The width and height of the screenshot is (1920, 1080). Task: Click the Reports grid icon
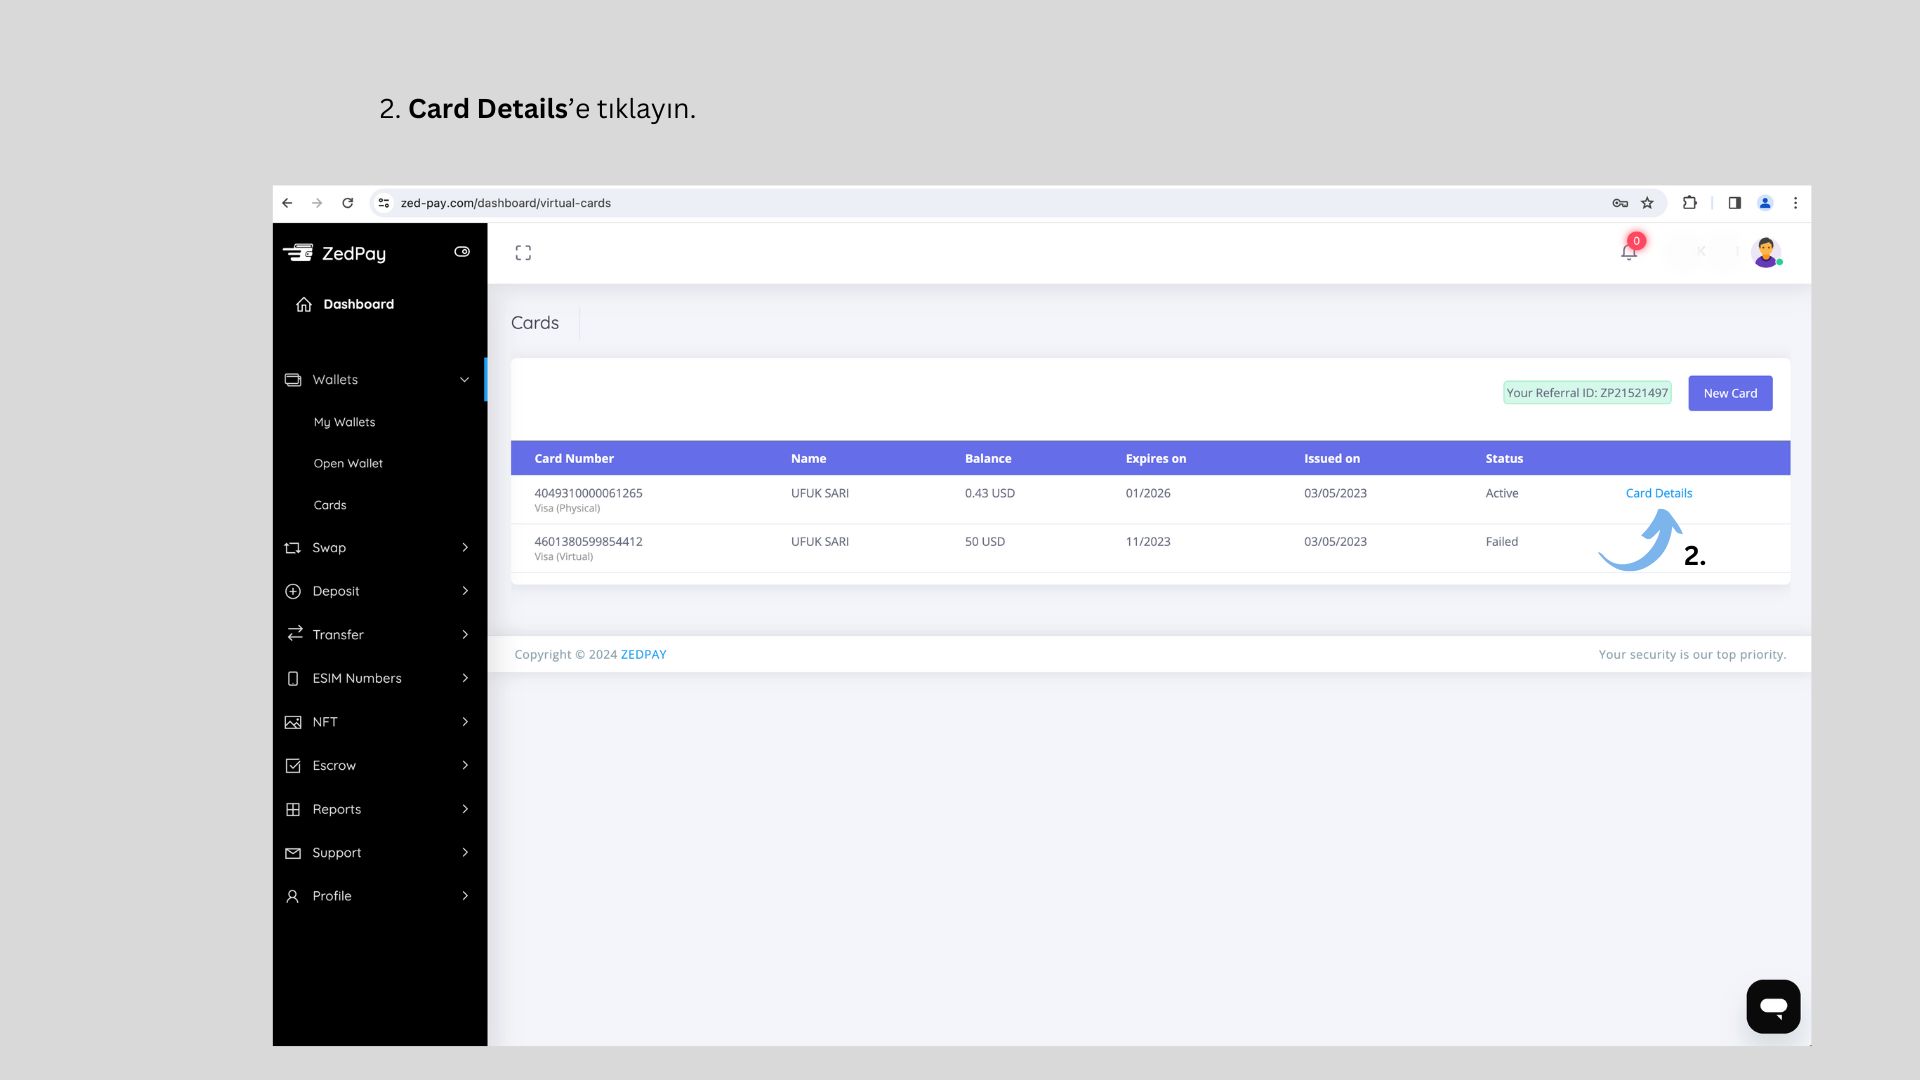pyautogui.click(x=293, y=809)
